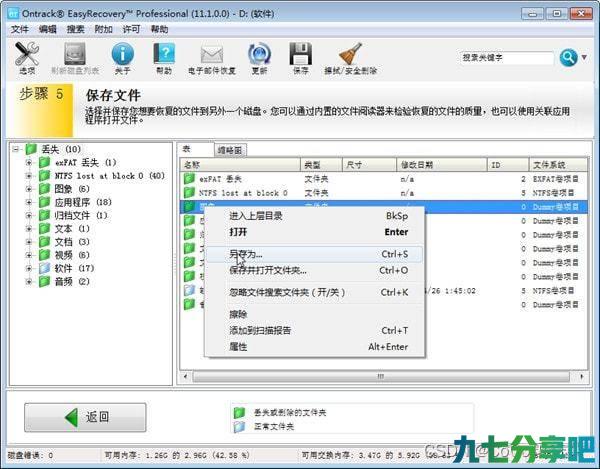Viewport: 600px width, 469px height.
Task: Click the left arrow of horizontal scrollbar
Action: tap(186, 376)
